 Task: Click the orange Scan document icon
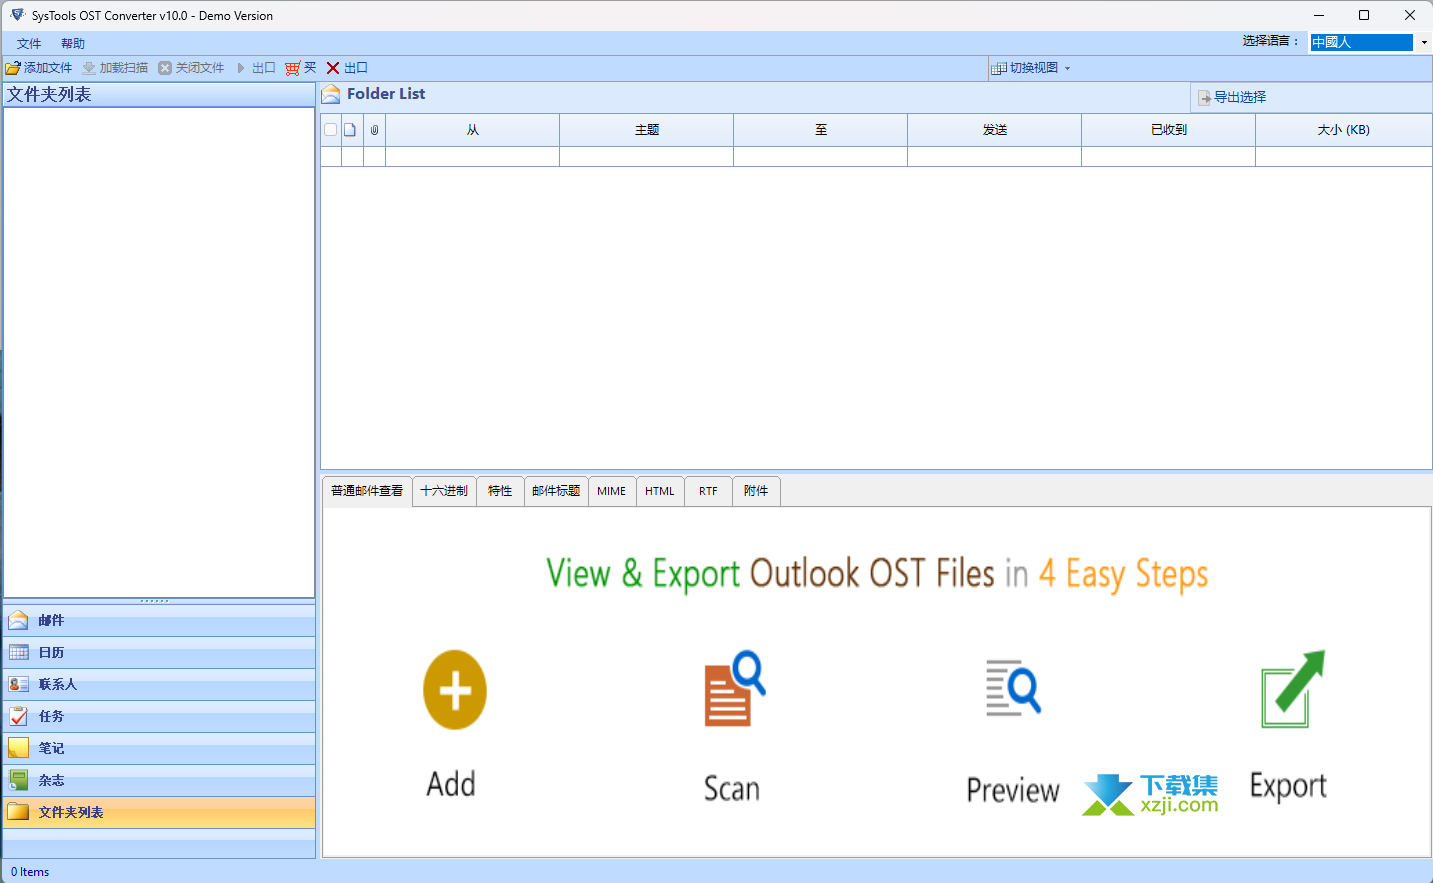735,688
